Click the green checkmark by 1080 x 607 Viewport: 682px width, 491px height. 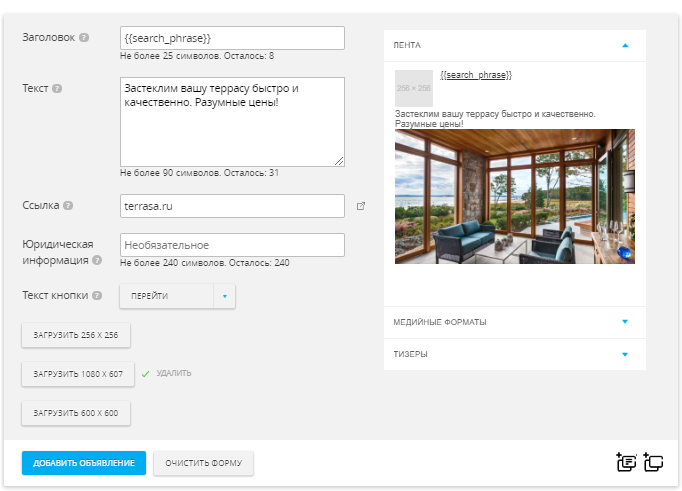pos(145,374)
